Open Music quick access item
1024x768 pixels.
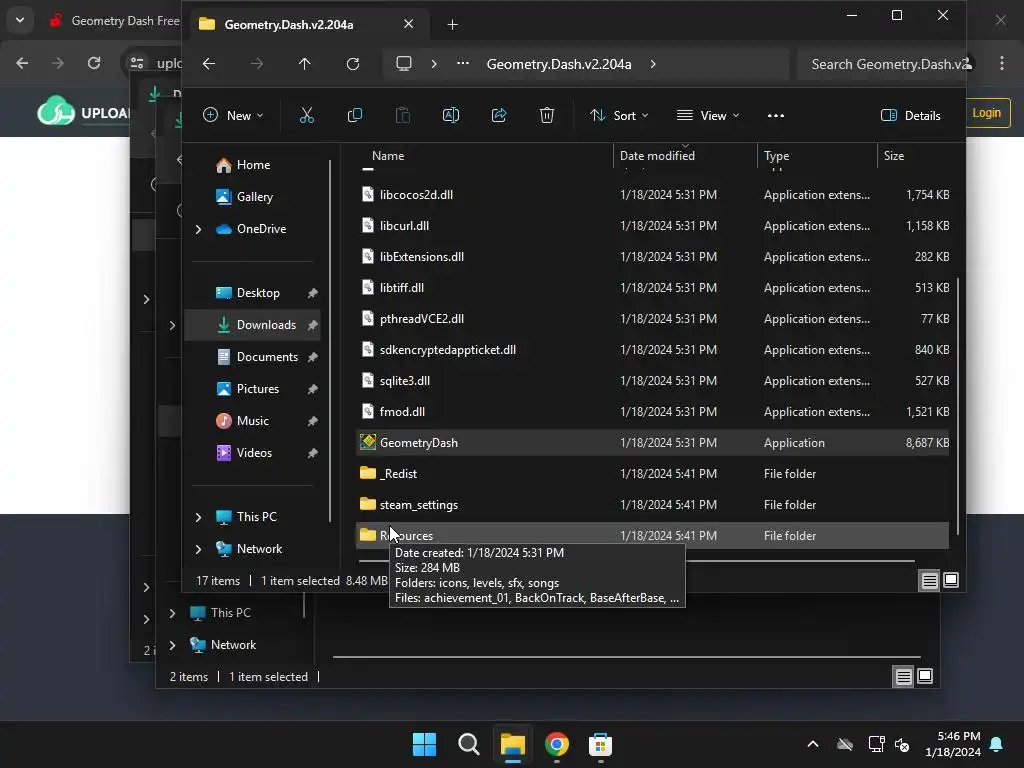pyautogui.click(x=253, y=421)
